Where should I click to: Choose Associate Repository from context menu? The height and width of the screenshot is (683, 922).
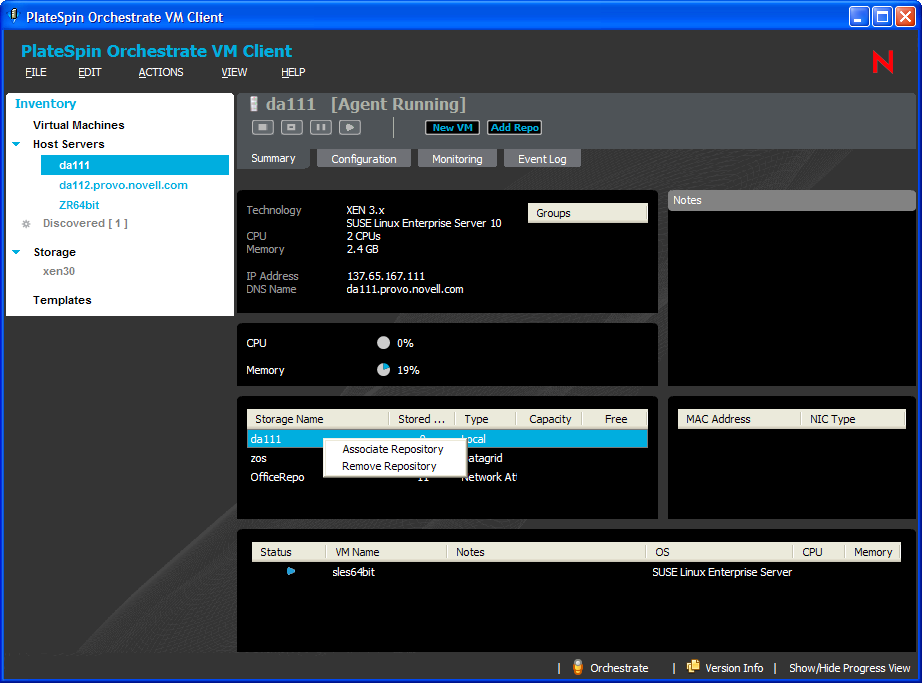pos(393,449)
